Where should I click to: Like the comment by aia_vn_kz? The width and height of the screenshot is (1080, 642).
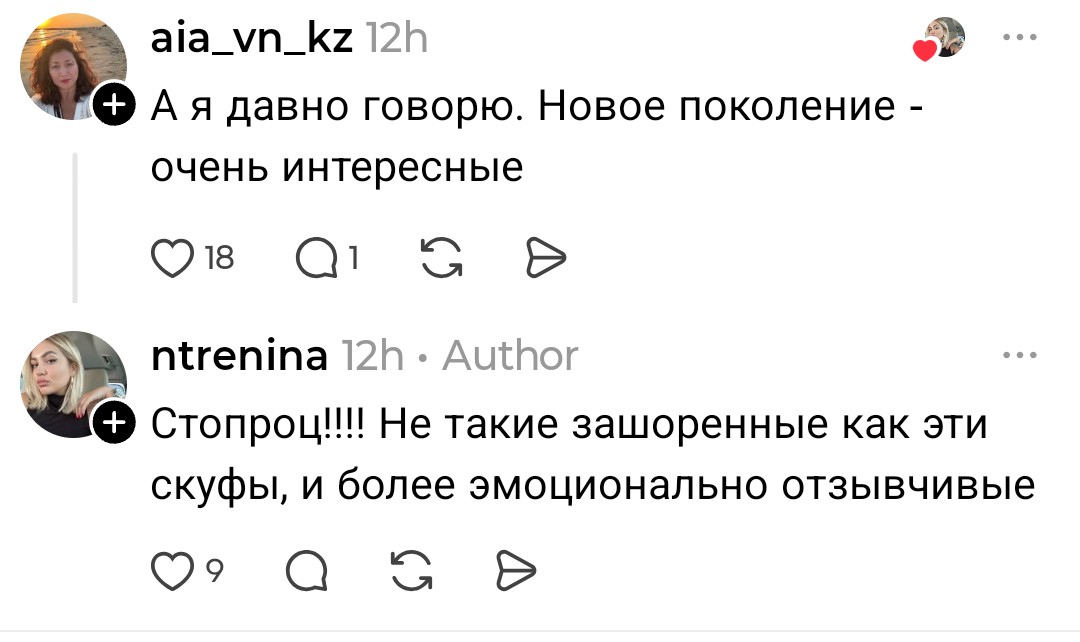pos(173,258)
